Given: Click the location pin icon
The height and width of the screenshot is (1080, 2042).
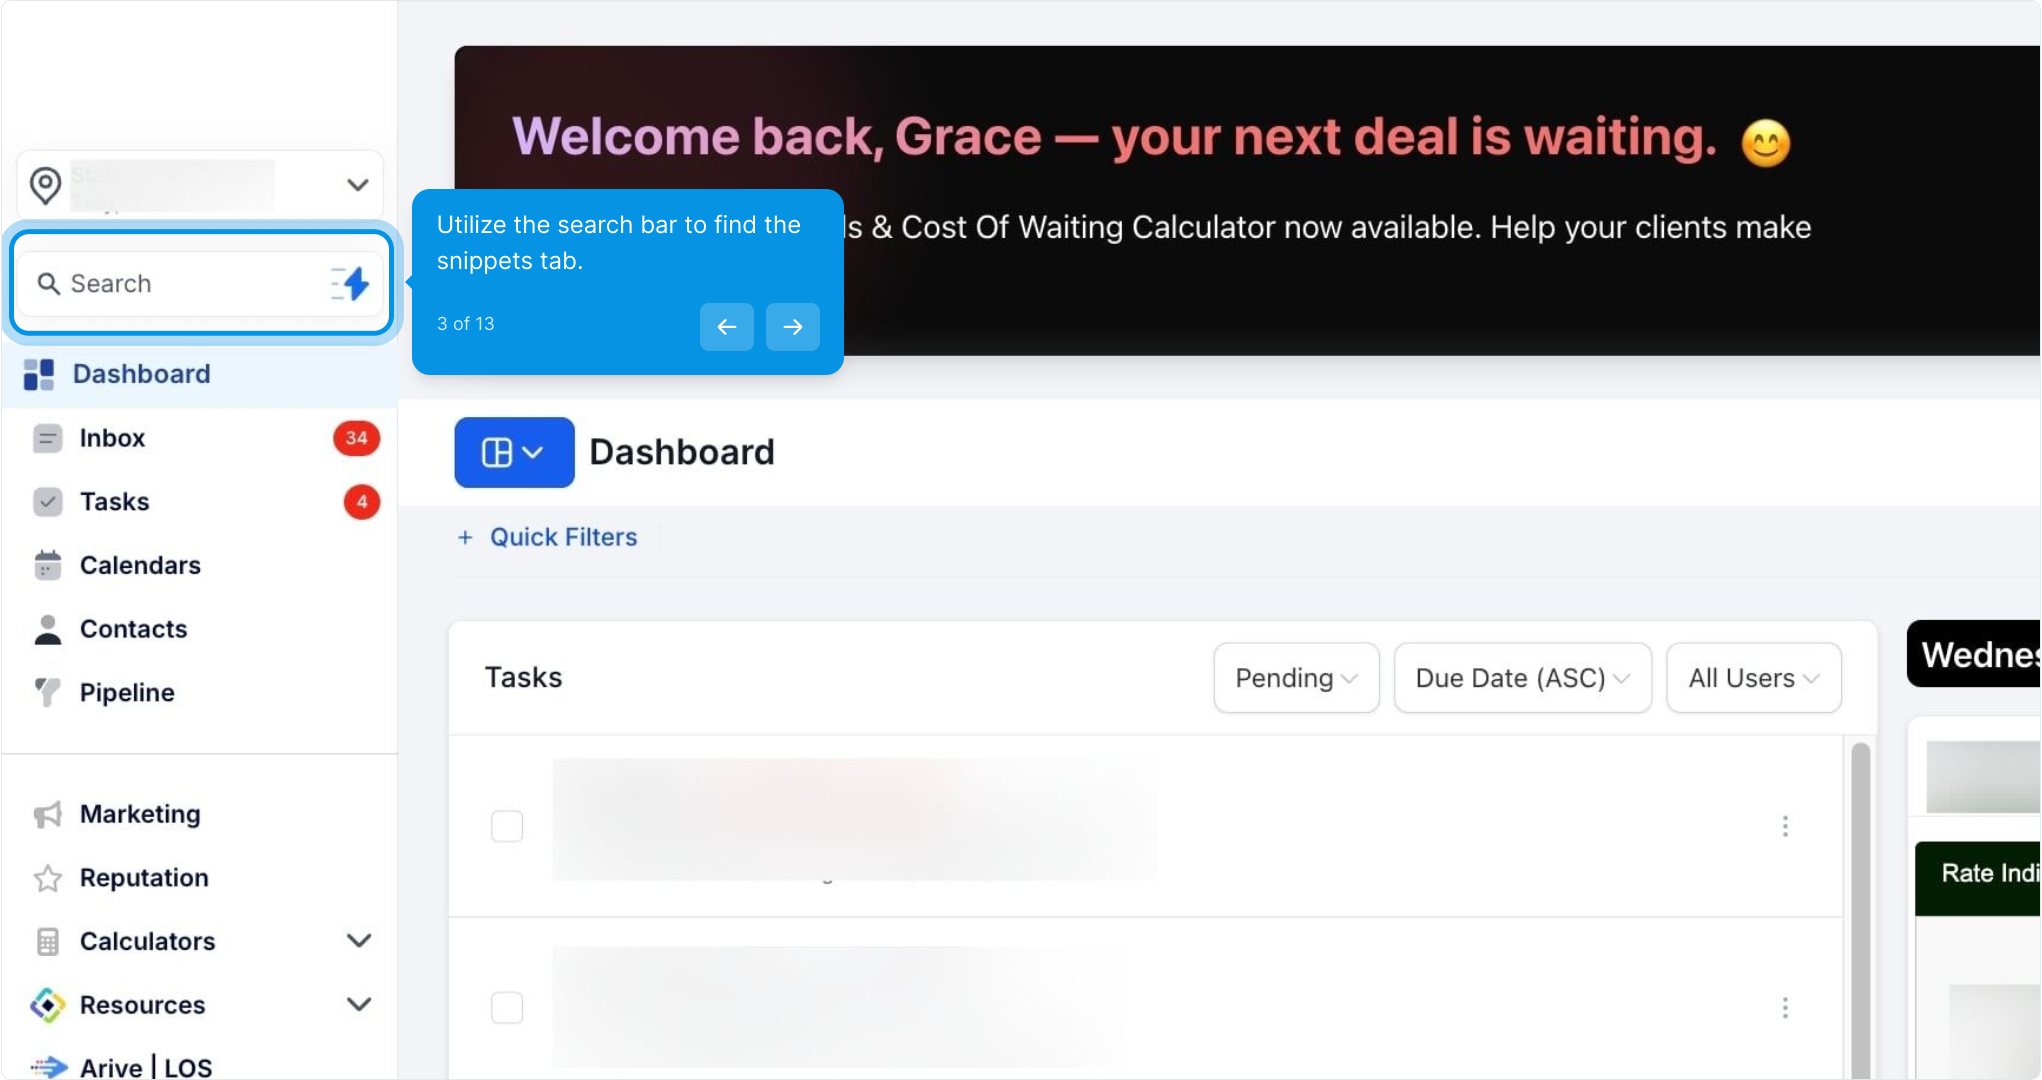Looking at the screenshot, I should click(45, 185).
